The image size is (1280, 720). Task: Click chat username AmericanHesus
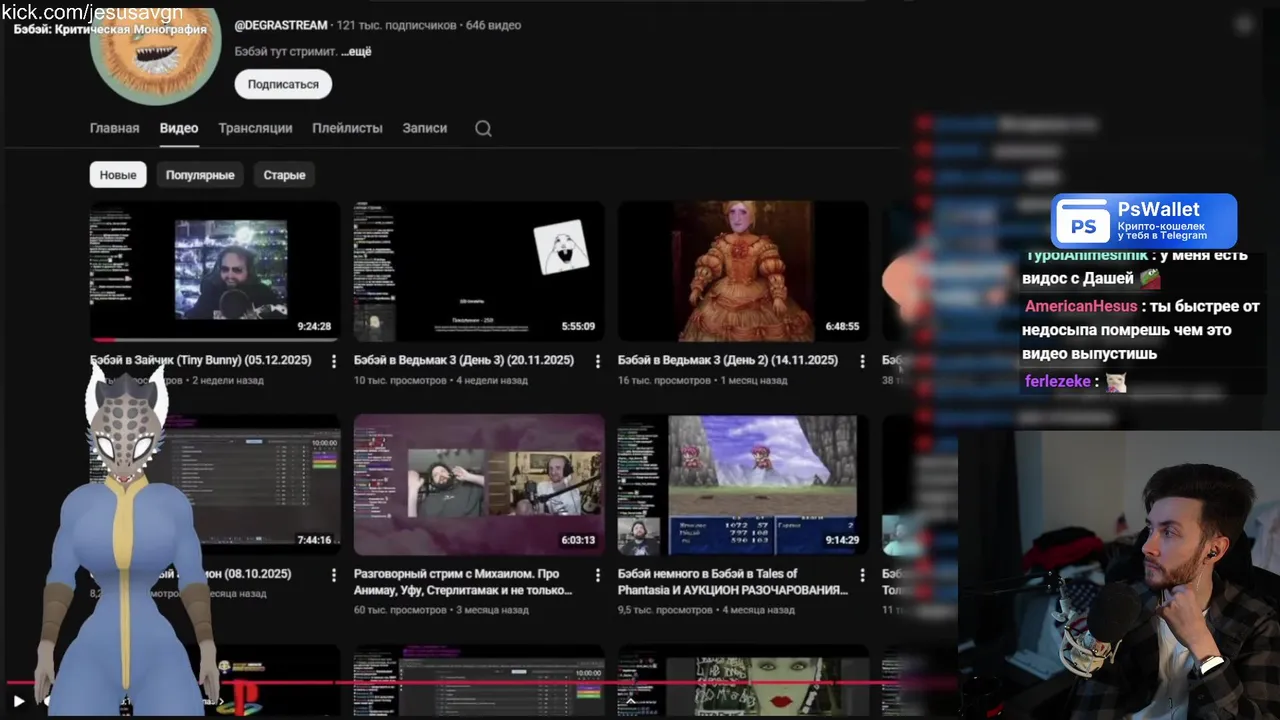pyautogui.click(x=1081, y=306)
